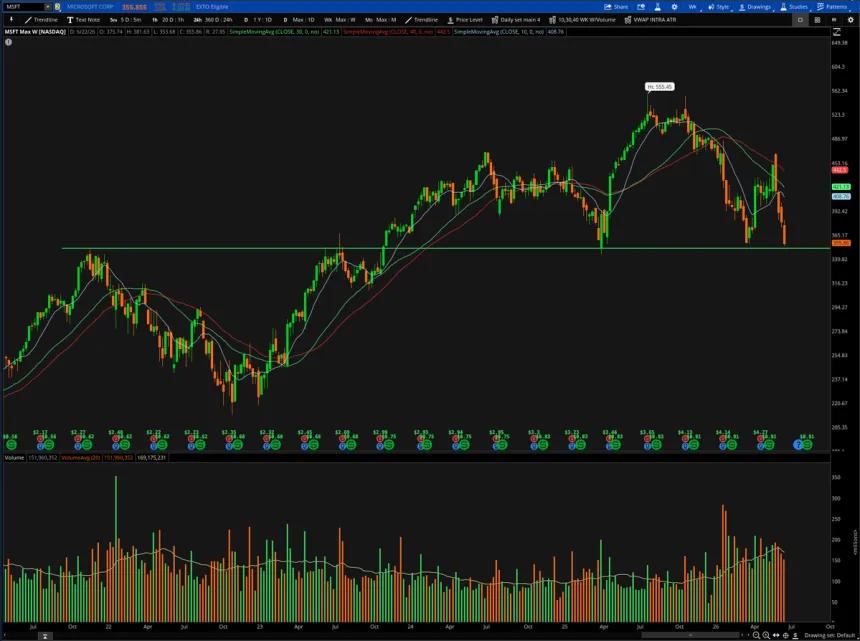Select the Price Level drawing tool
The width and height of the screenshot is (860, 641).
point(465,20)
